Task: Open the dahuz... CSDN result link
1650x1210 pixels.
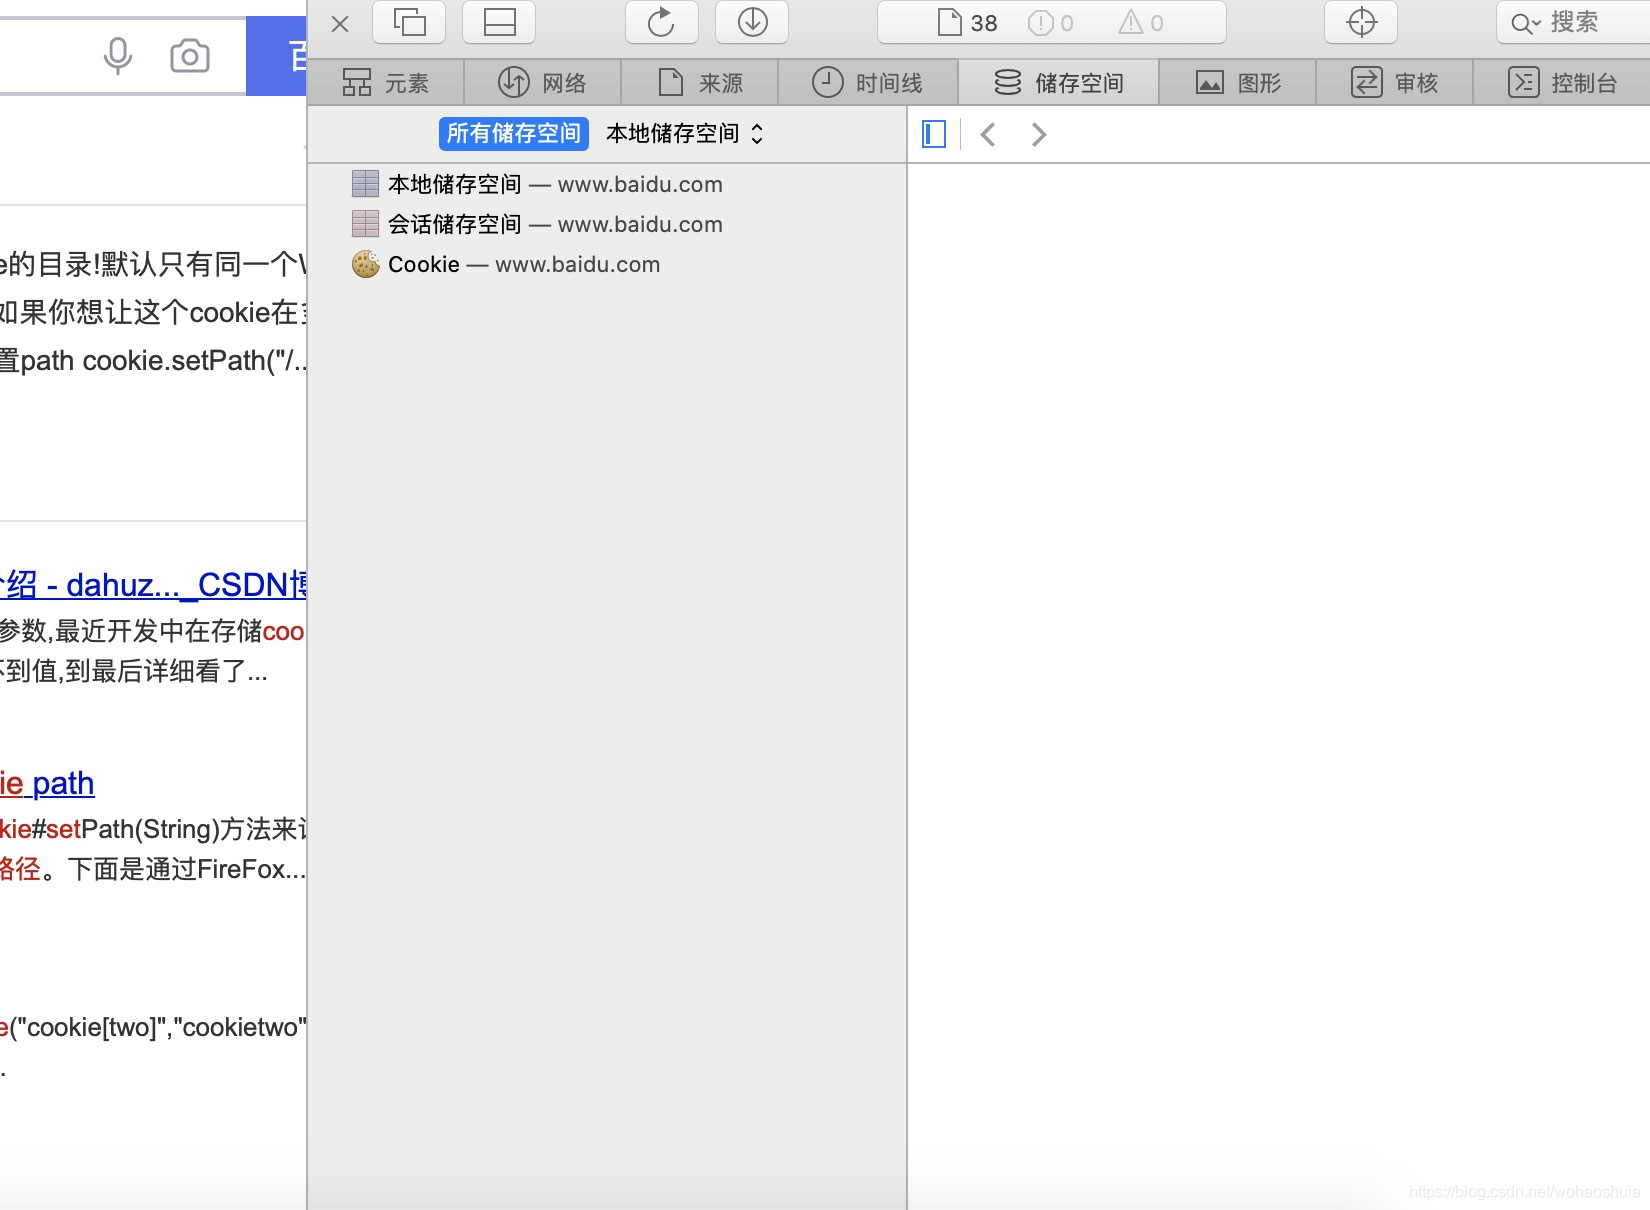Action: [x=153, y=584]
